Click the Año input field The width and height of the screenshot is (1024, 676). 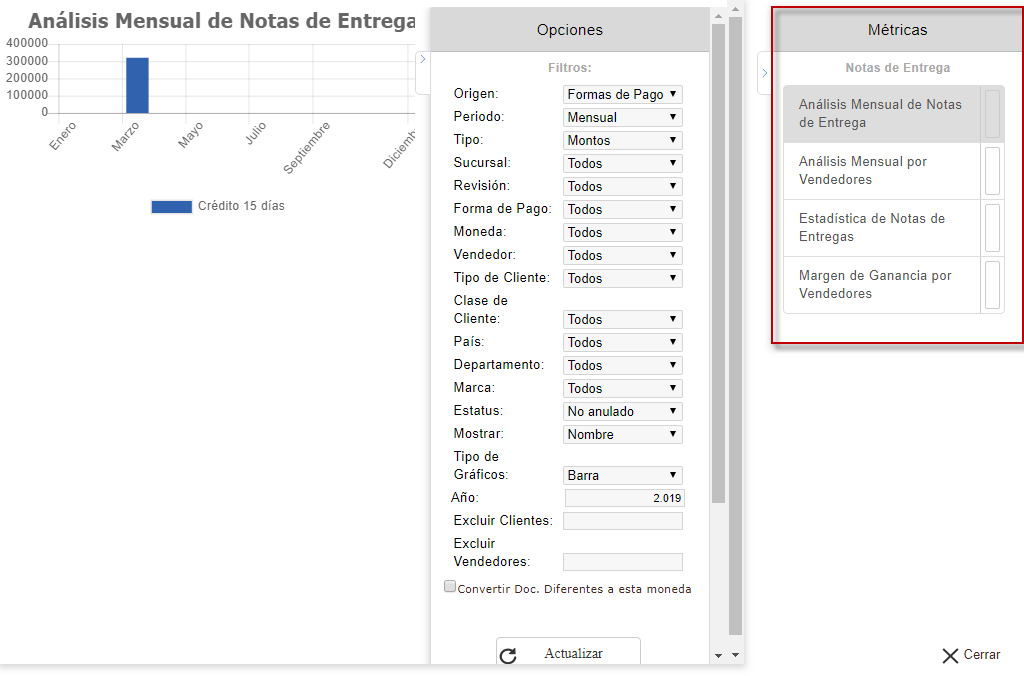pos(624,498)
